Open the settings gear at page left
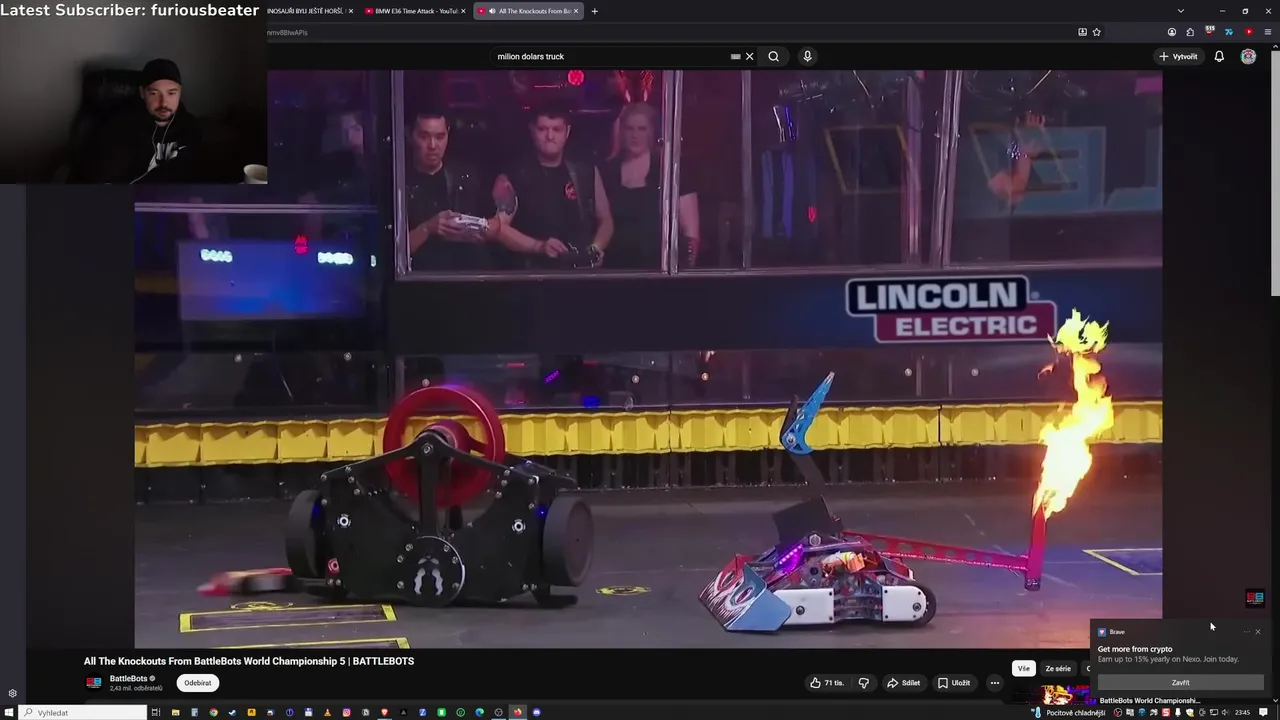This screenshot has height=720, width=1280. (x=12, y=693)
